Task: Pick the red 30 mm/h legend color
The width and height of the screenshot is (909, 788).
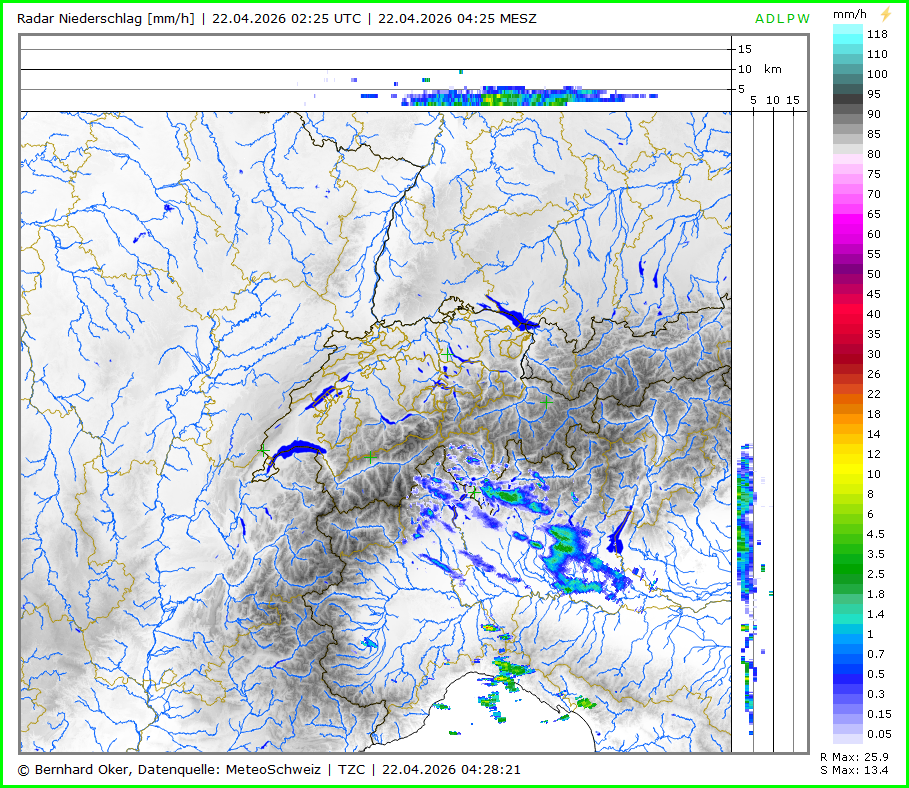Action: coord(848,354)
